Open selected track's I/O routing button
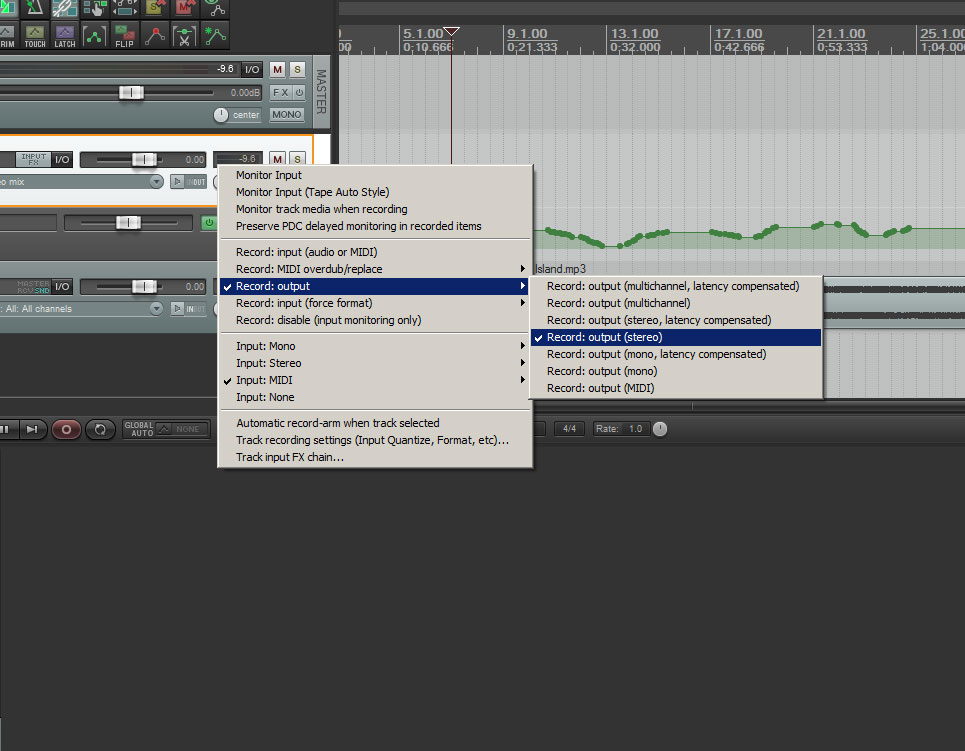 tap(62, 159)
